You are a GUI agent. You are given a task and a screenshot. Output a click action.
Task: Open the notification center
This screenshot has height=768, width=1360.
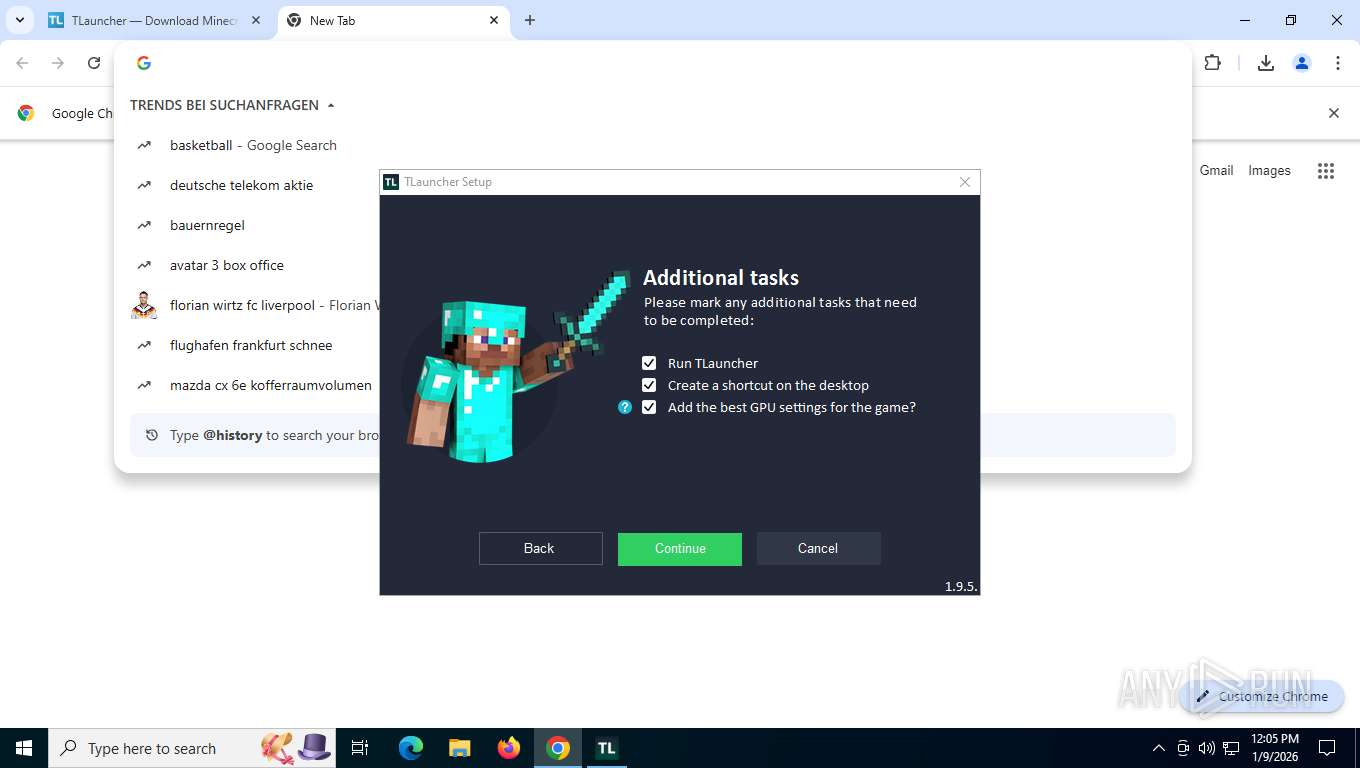click(x=1327, y=748)
